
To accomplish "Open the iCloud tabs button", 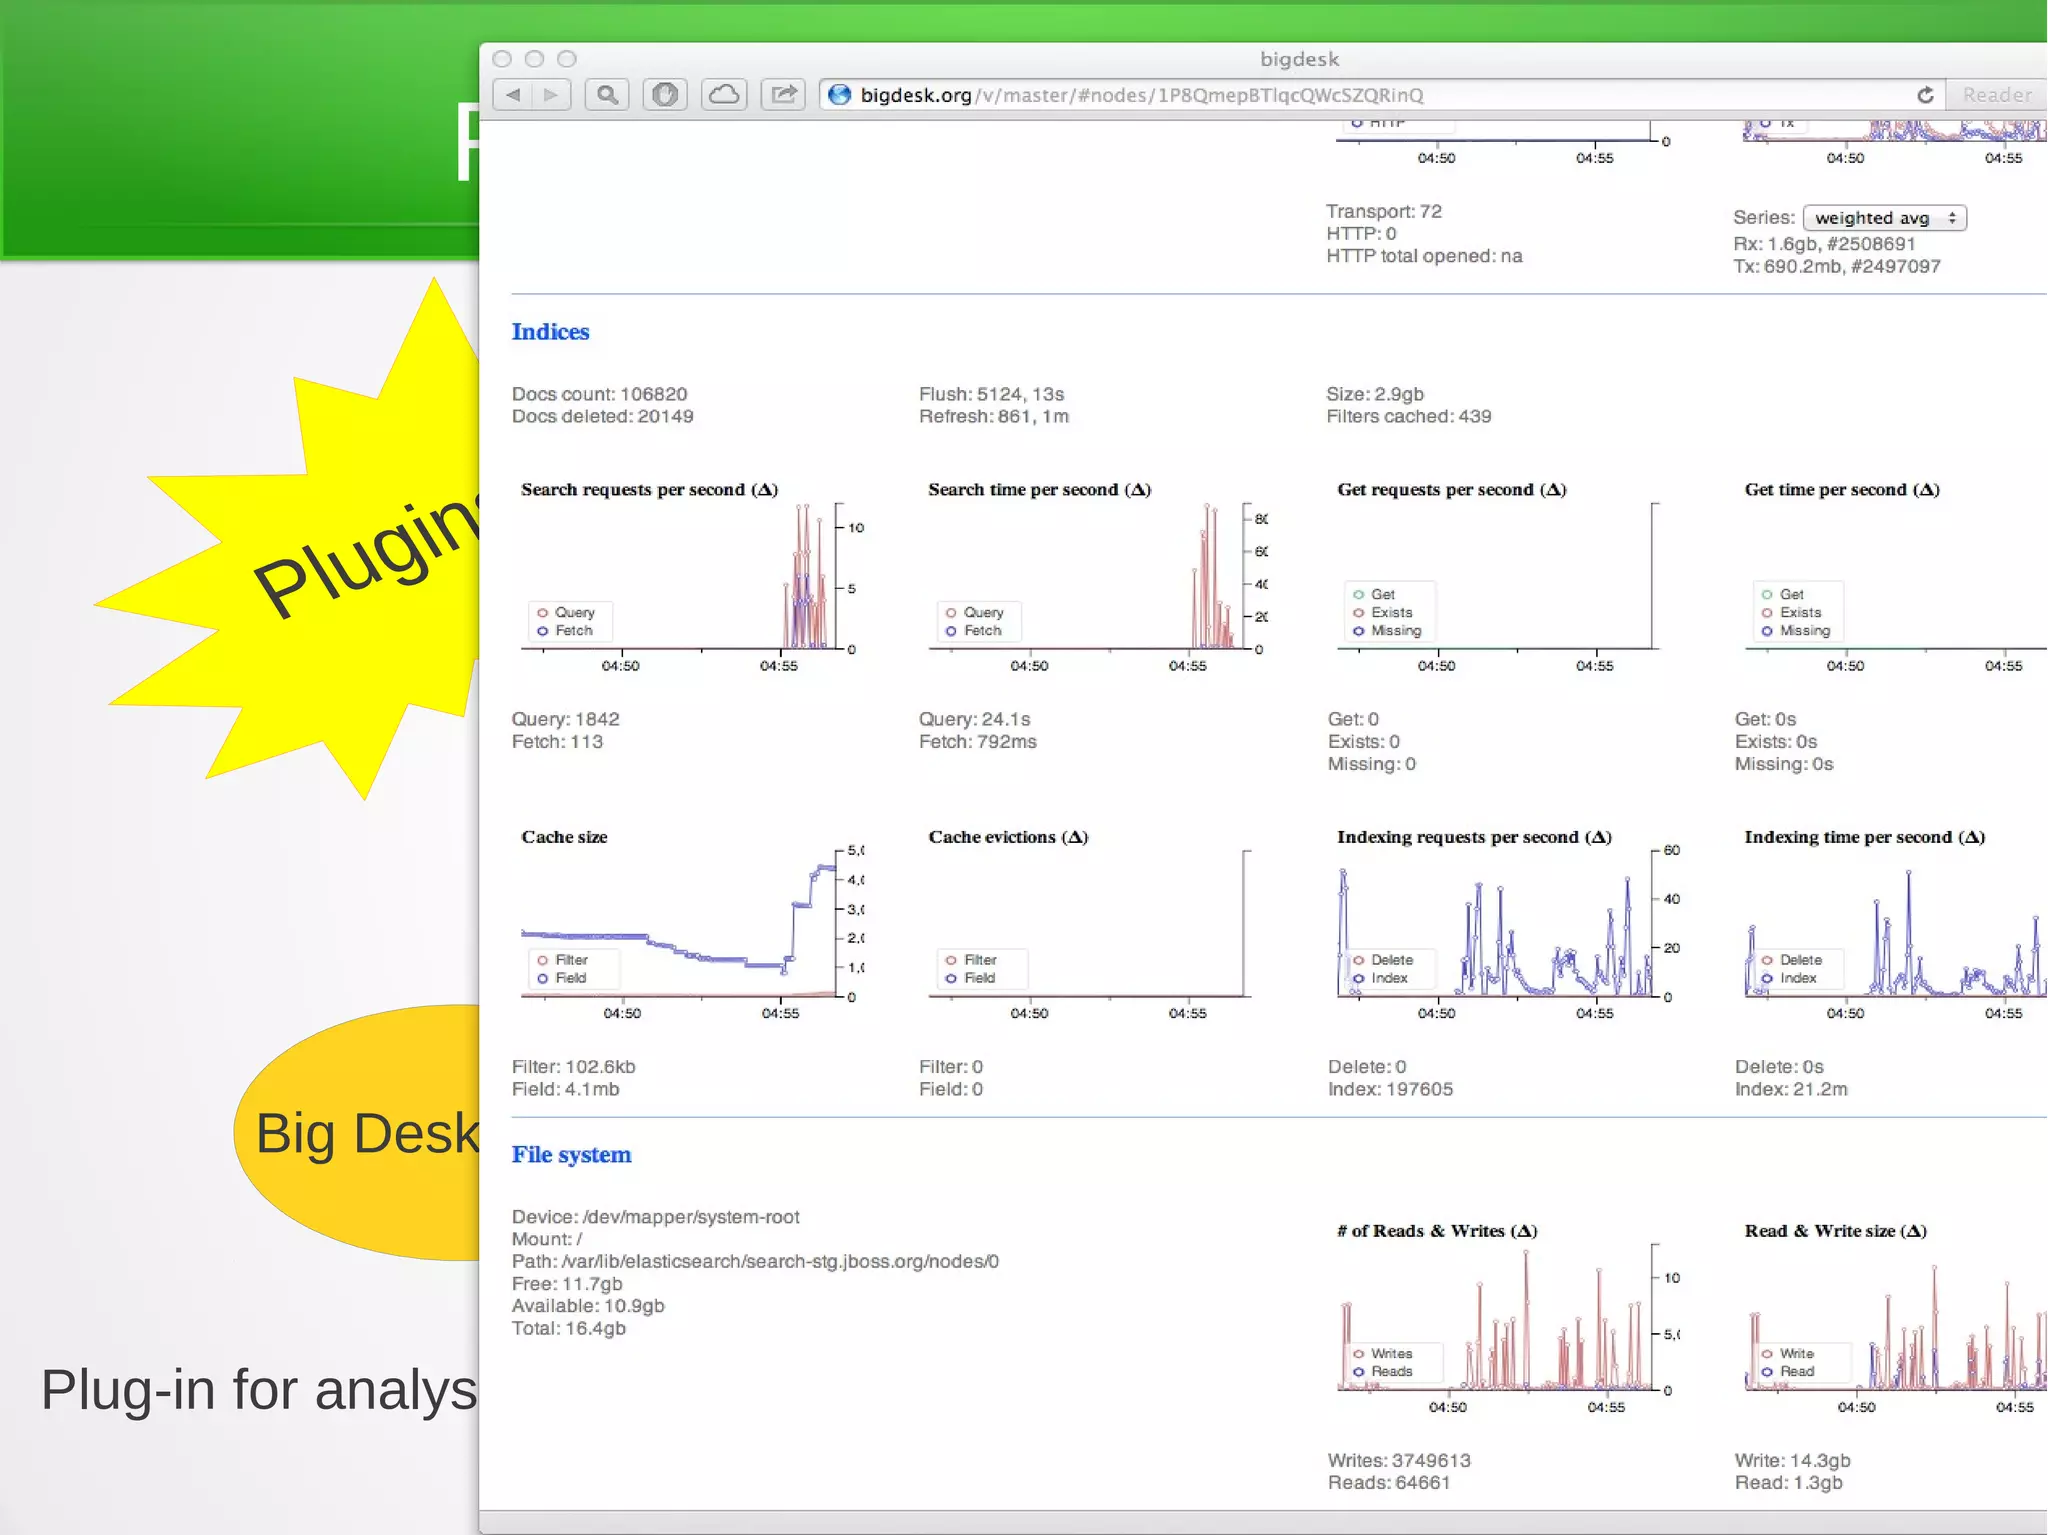I will [724, 95].
